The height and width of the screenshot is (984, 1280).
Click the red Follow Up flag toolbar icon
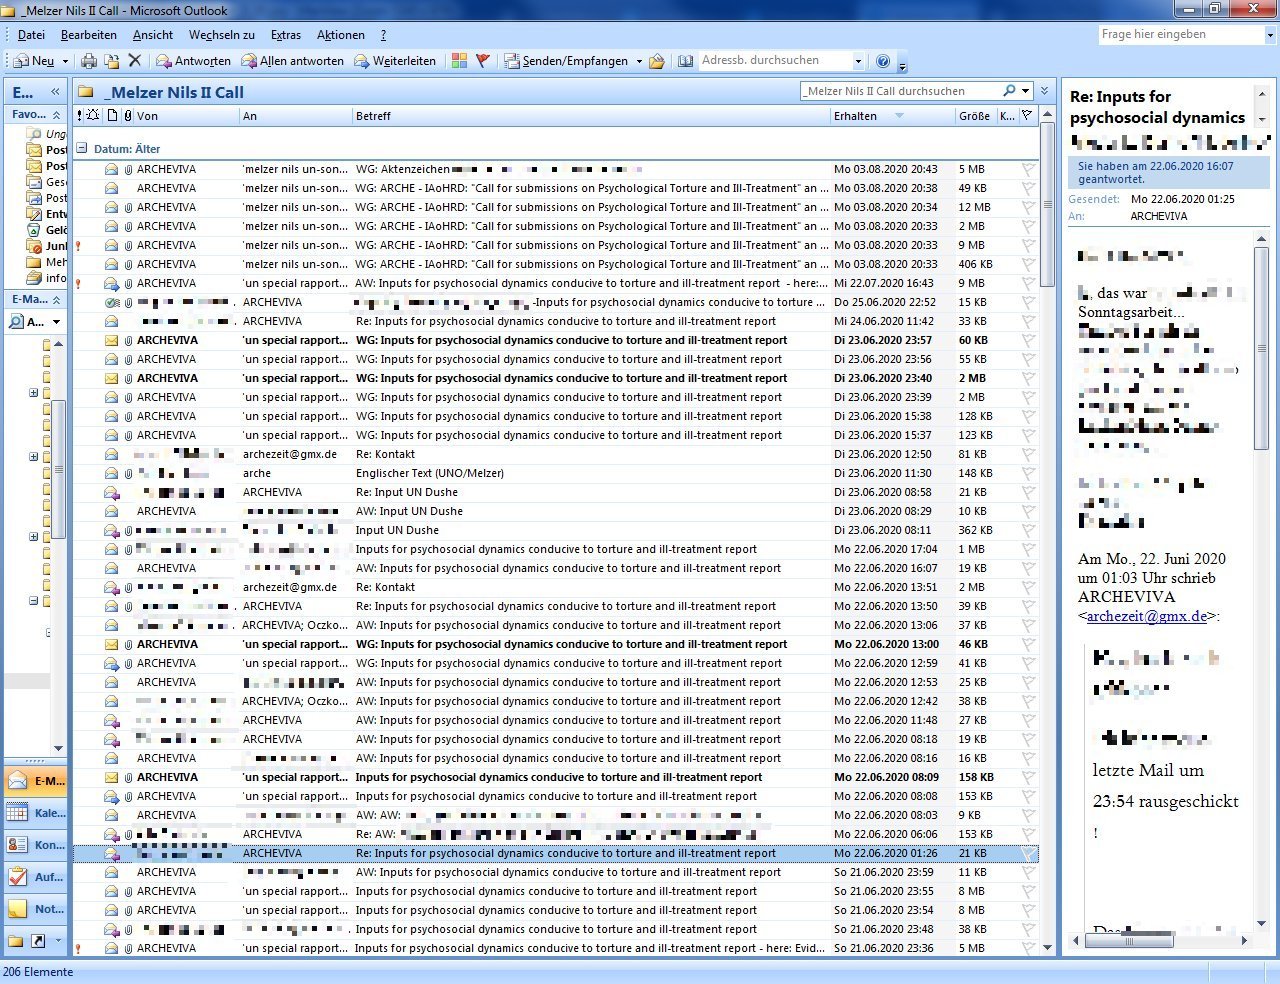coord(483,61)
